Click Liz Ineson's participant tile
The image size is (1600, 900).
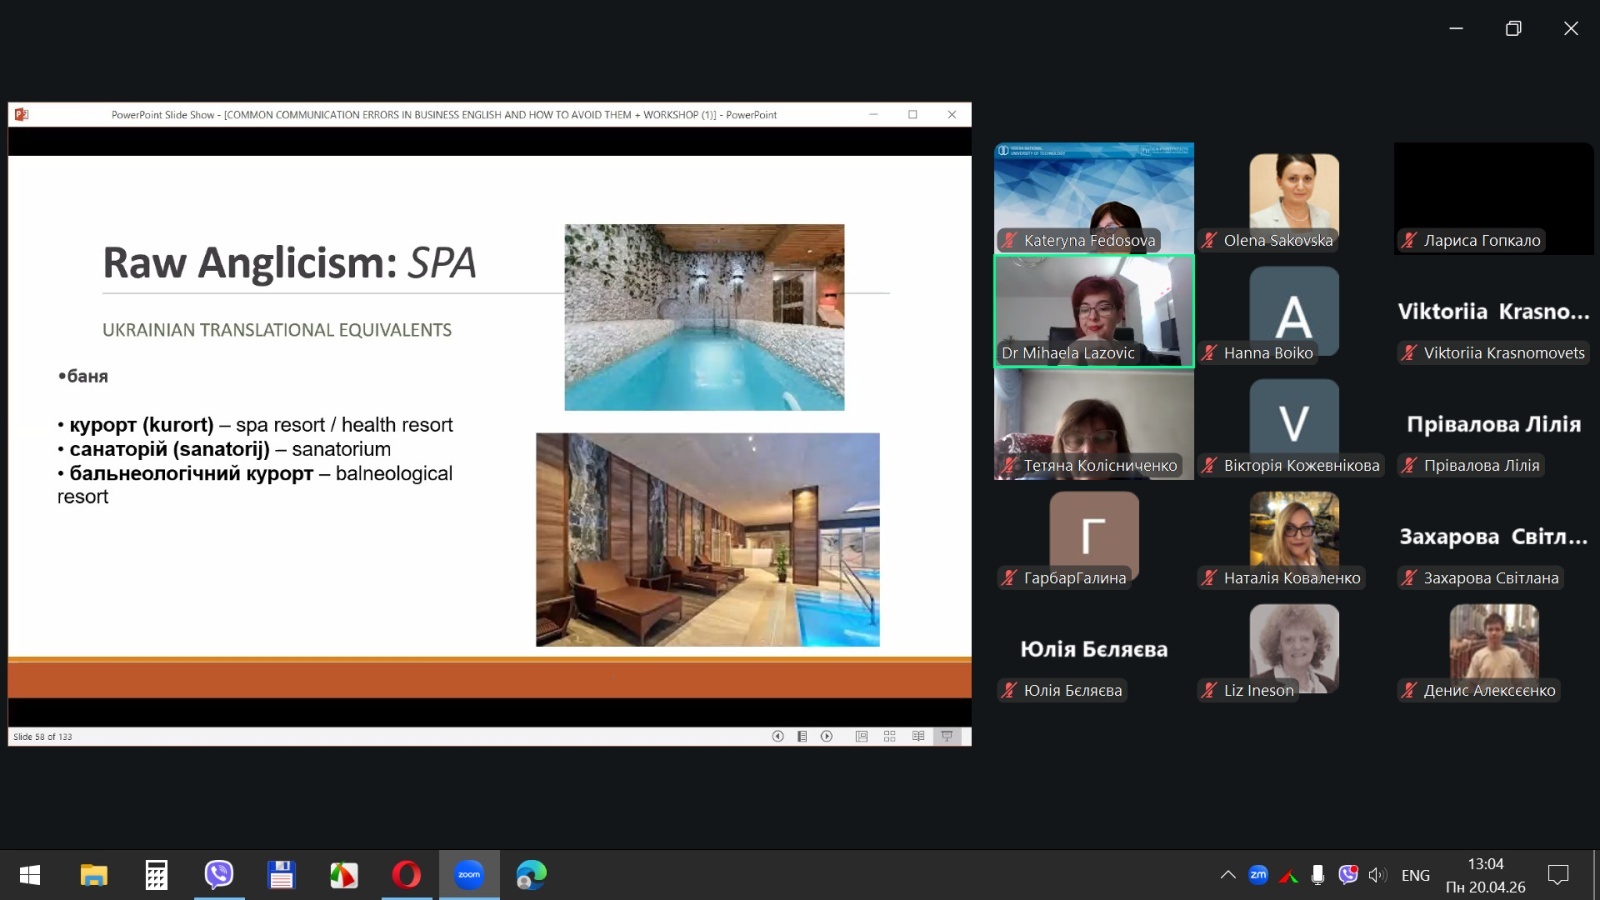pos(1294,650)
